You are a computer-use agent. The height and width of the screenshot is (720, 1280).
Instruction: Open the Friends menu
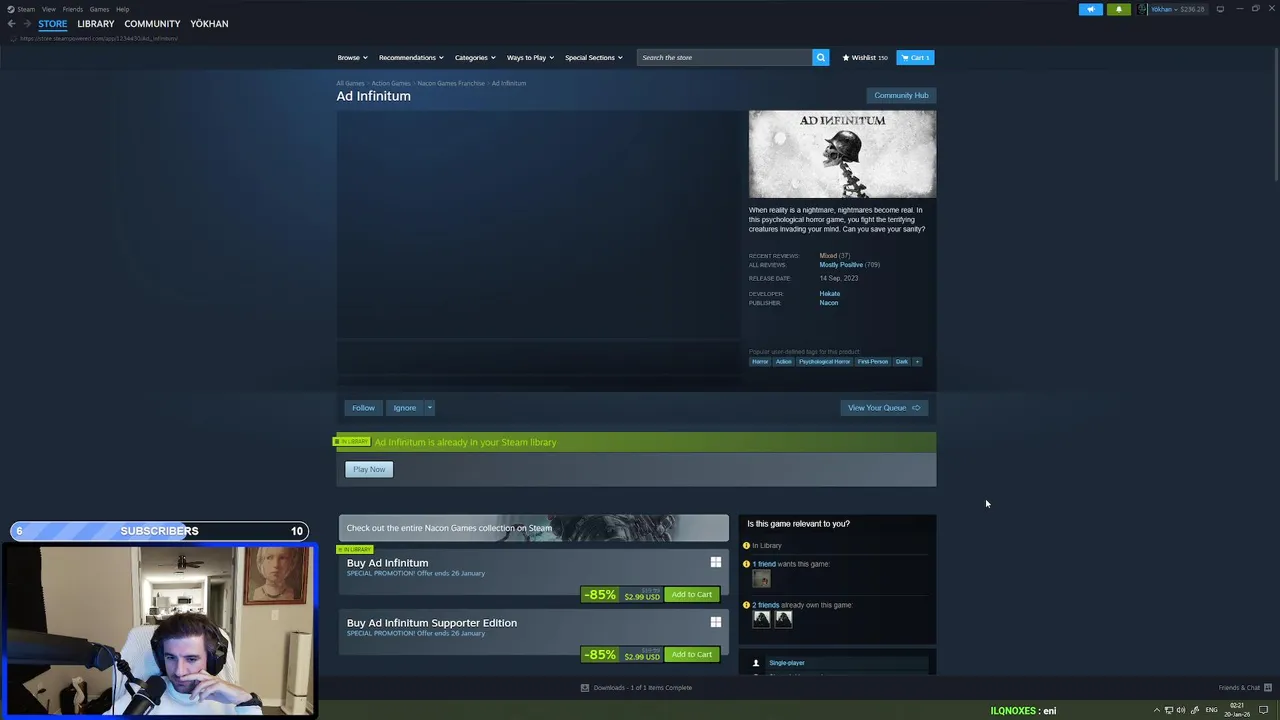pos(73,9)
